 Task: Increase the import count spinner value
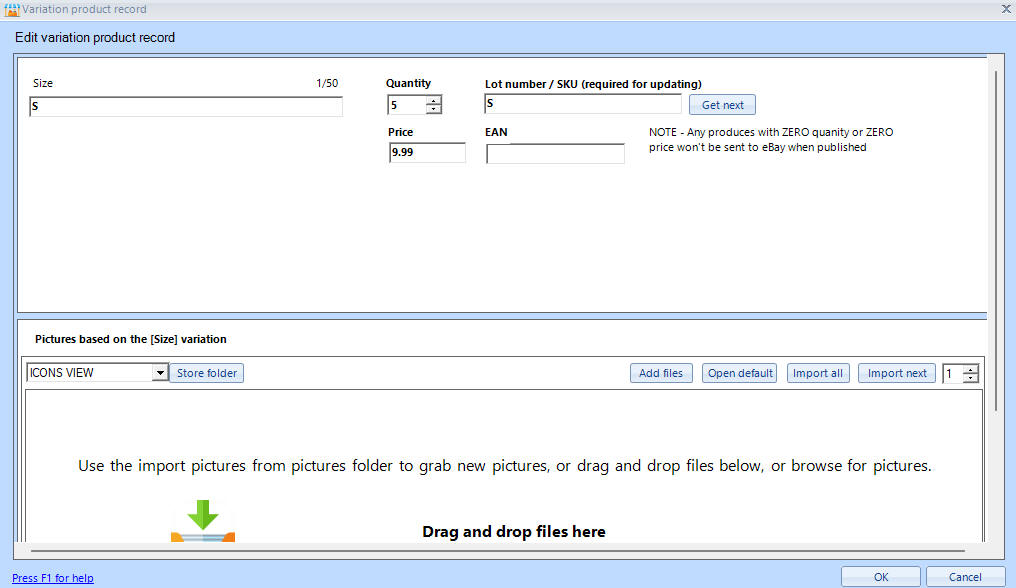click(x=970, y=369)
